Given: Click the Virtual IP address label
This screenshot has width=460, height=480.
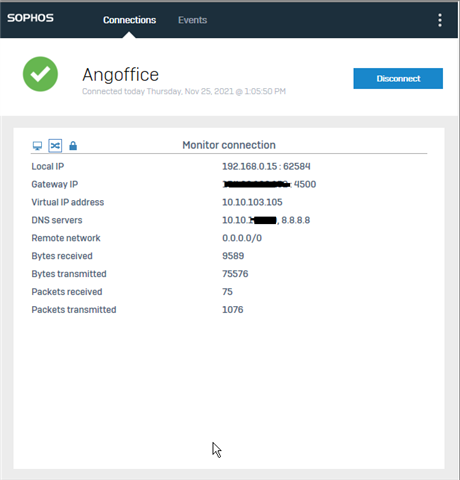Looking at the screenshot, I should tap(68, 202).
